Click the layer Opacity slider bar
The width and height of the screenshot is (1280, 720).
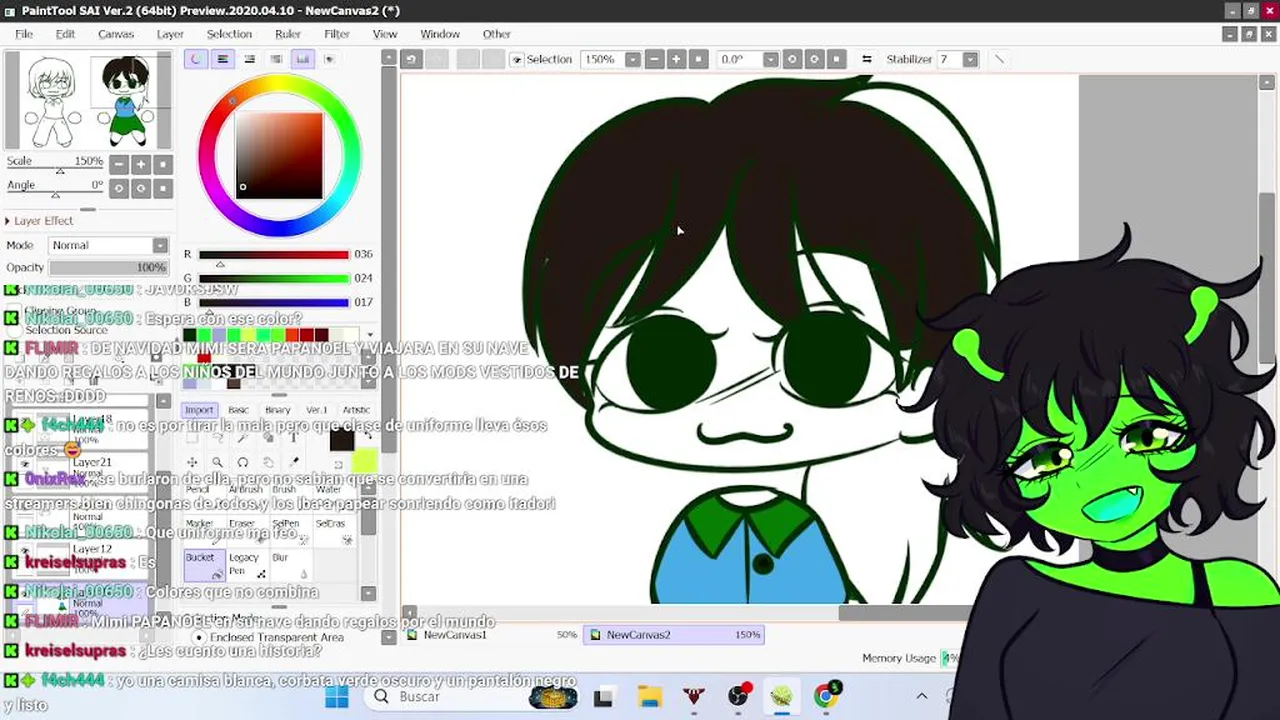(x=108, y=268)
